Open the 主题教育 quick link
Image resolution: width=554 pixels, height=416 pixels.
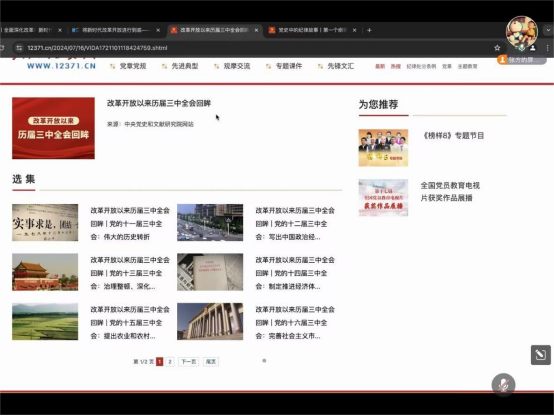pos(467,66)
